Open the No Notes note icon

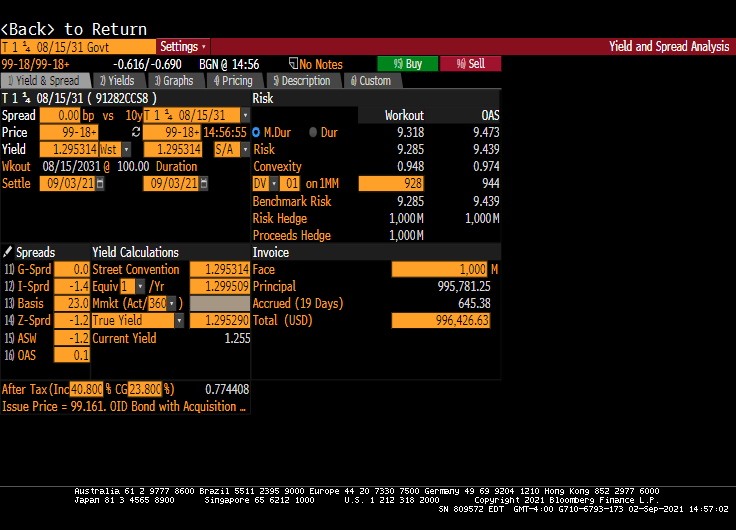[x=294, y=64]
